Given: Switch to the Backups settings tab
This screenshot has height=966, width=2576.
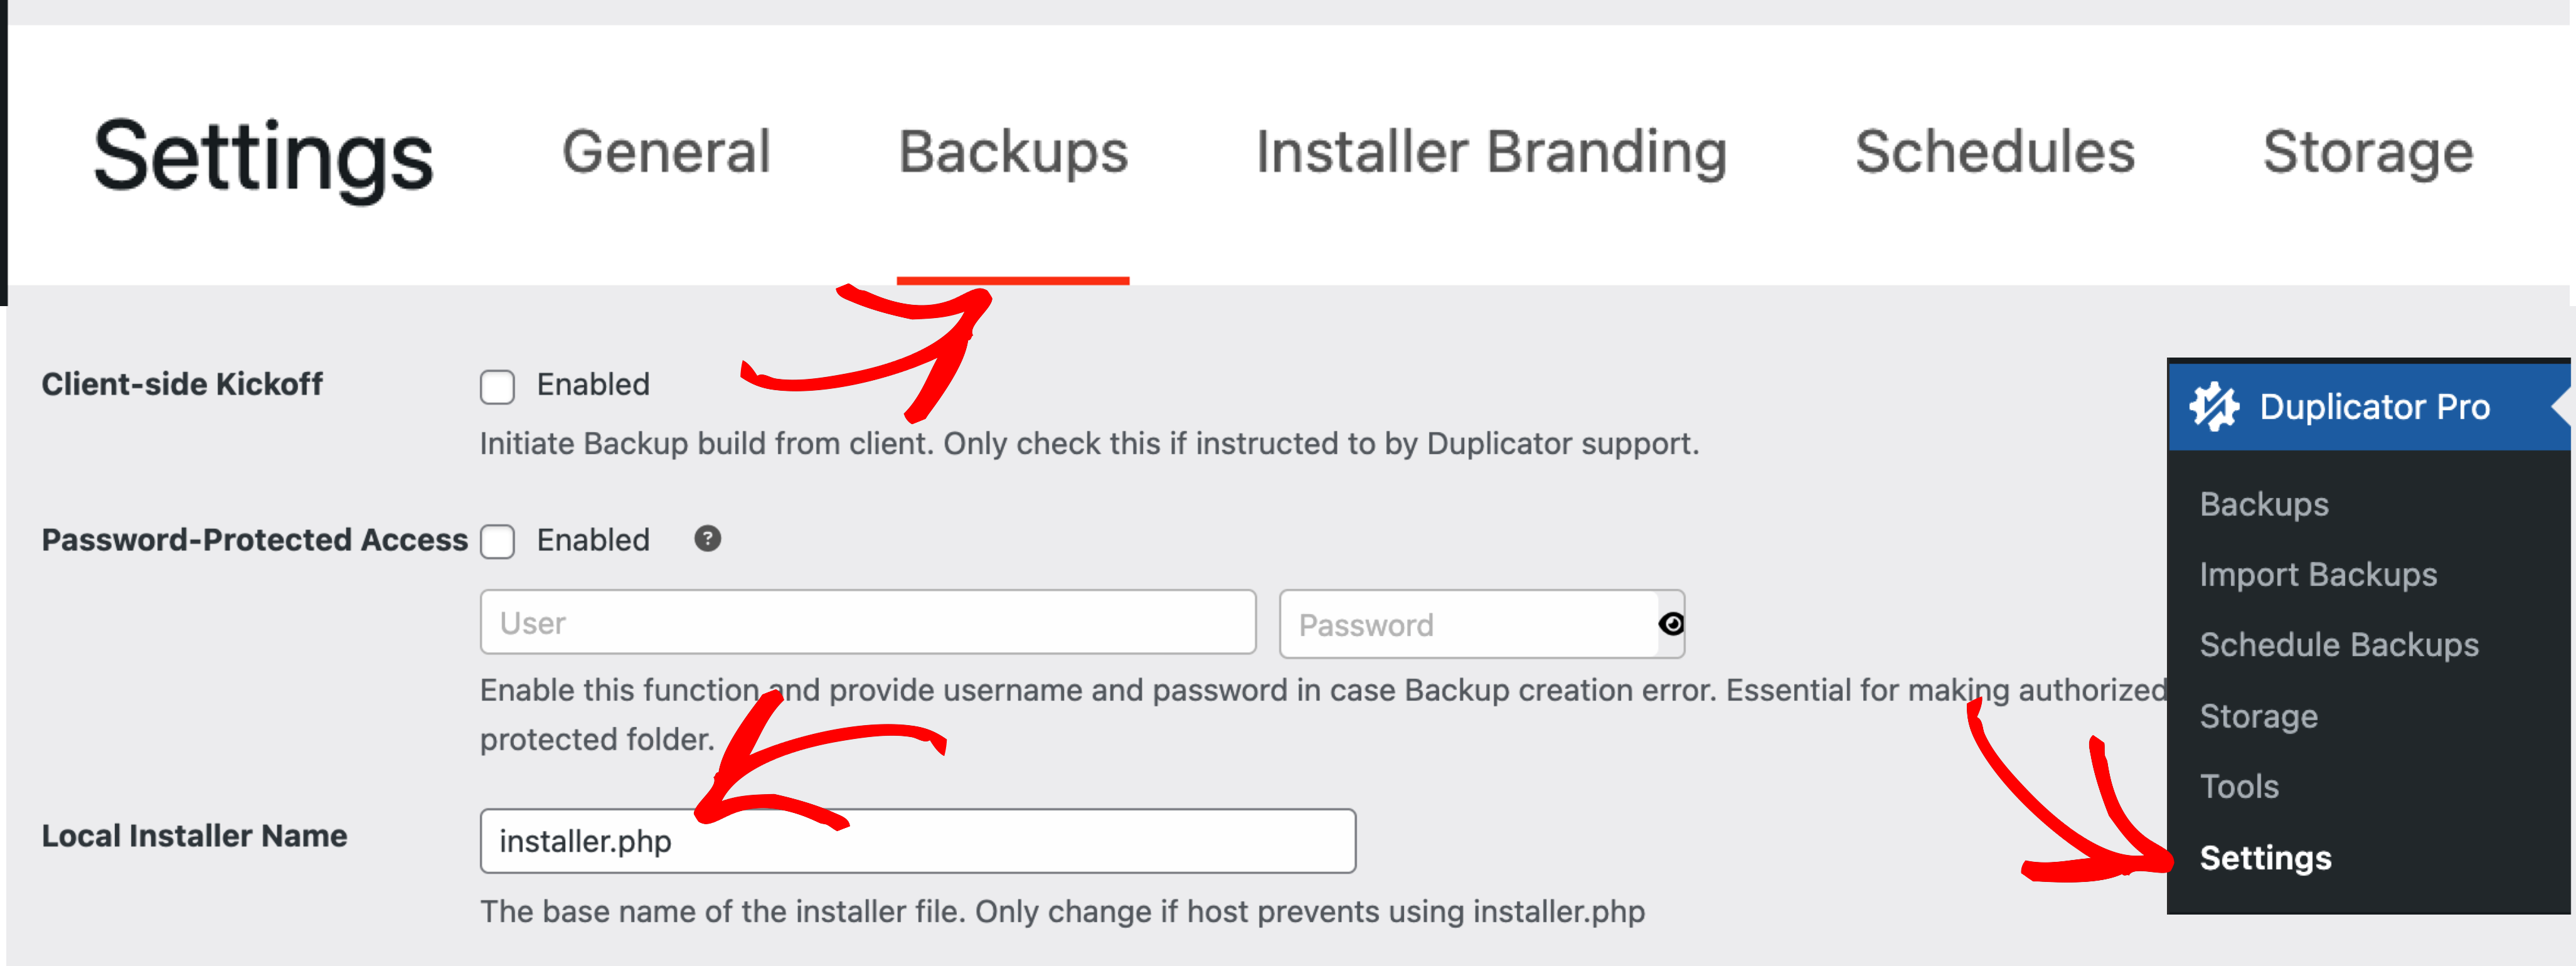Looking at the screenshot, I should tap(1013, 152).
